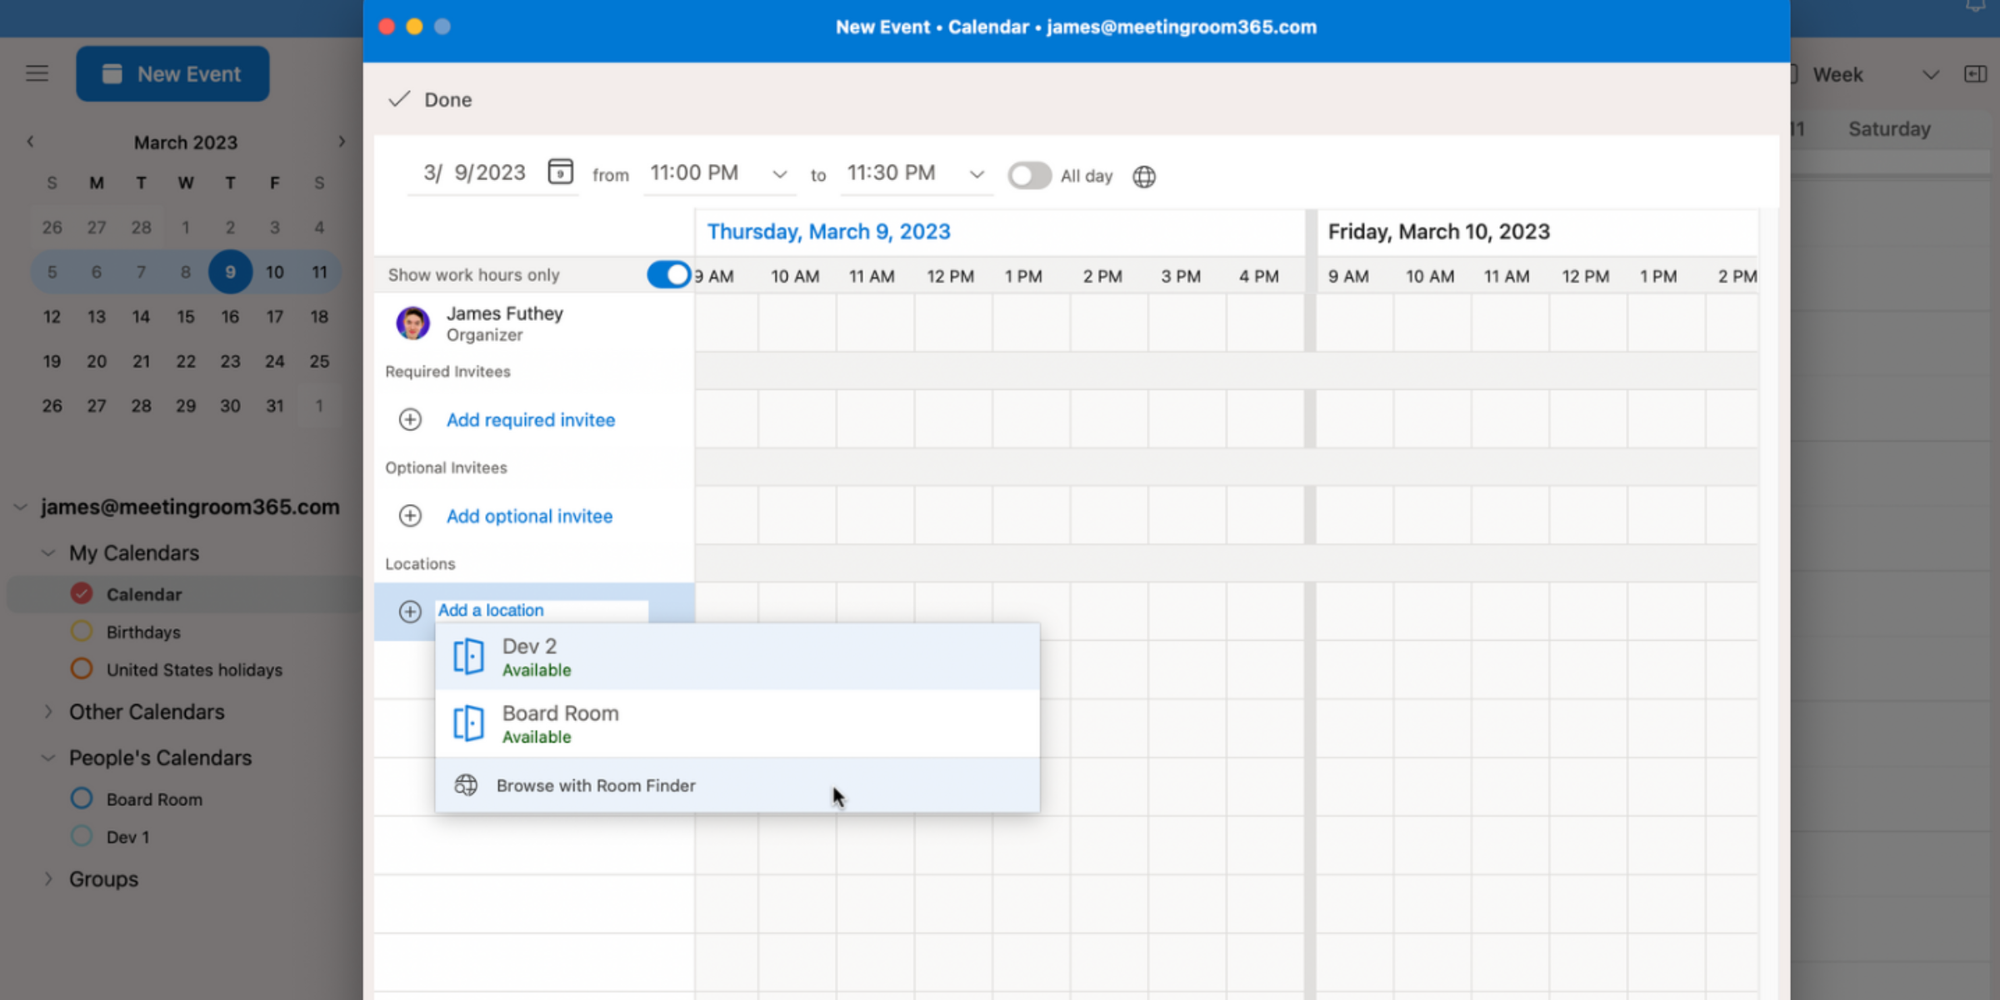Open the hamburger menu in main window
Viewport: 2000px width, 1000px height.
[x=37, y=74]
